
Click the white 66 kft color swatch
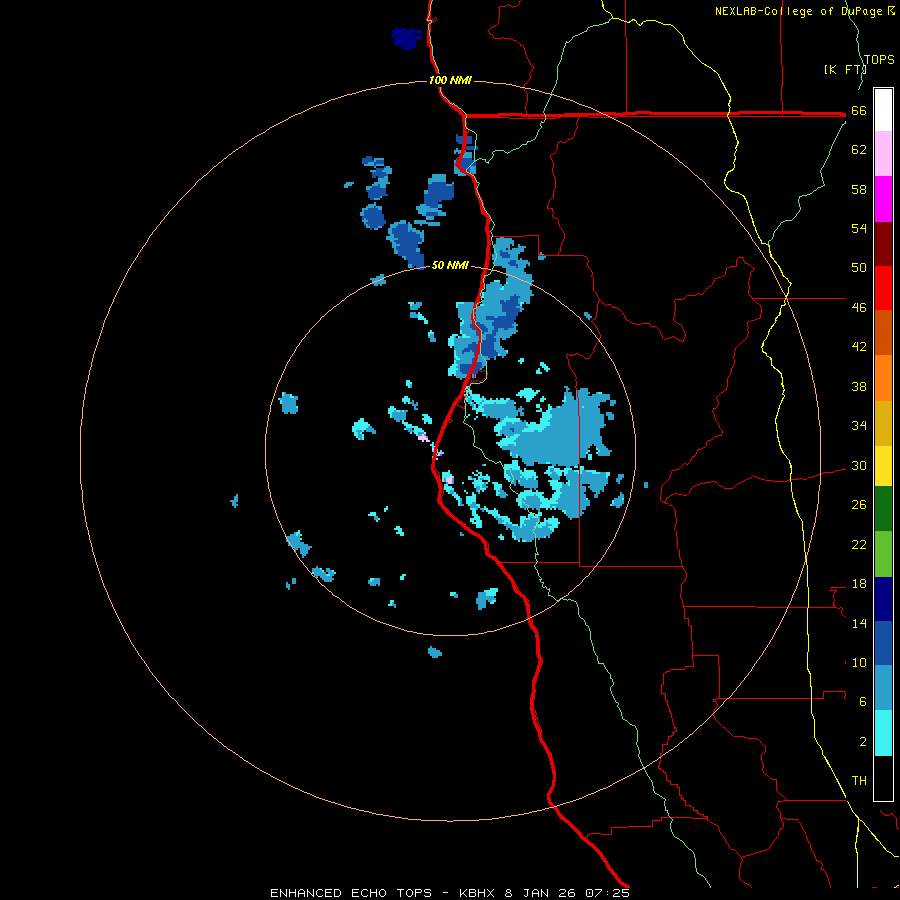pos(883,110)
